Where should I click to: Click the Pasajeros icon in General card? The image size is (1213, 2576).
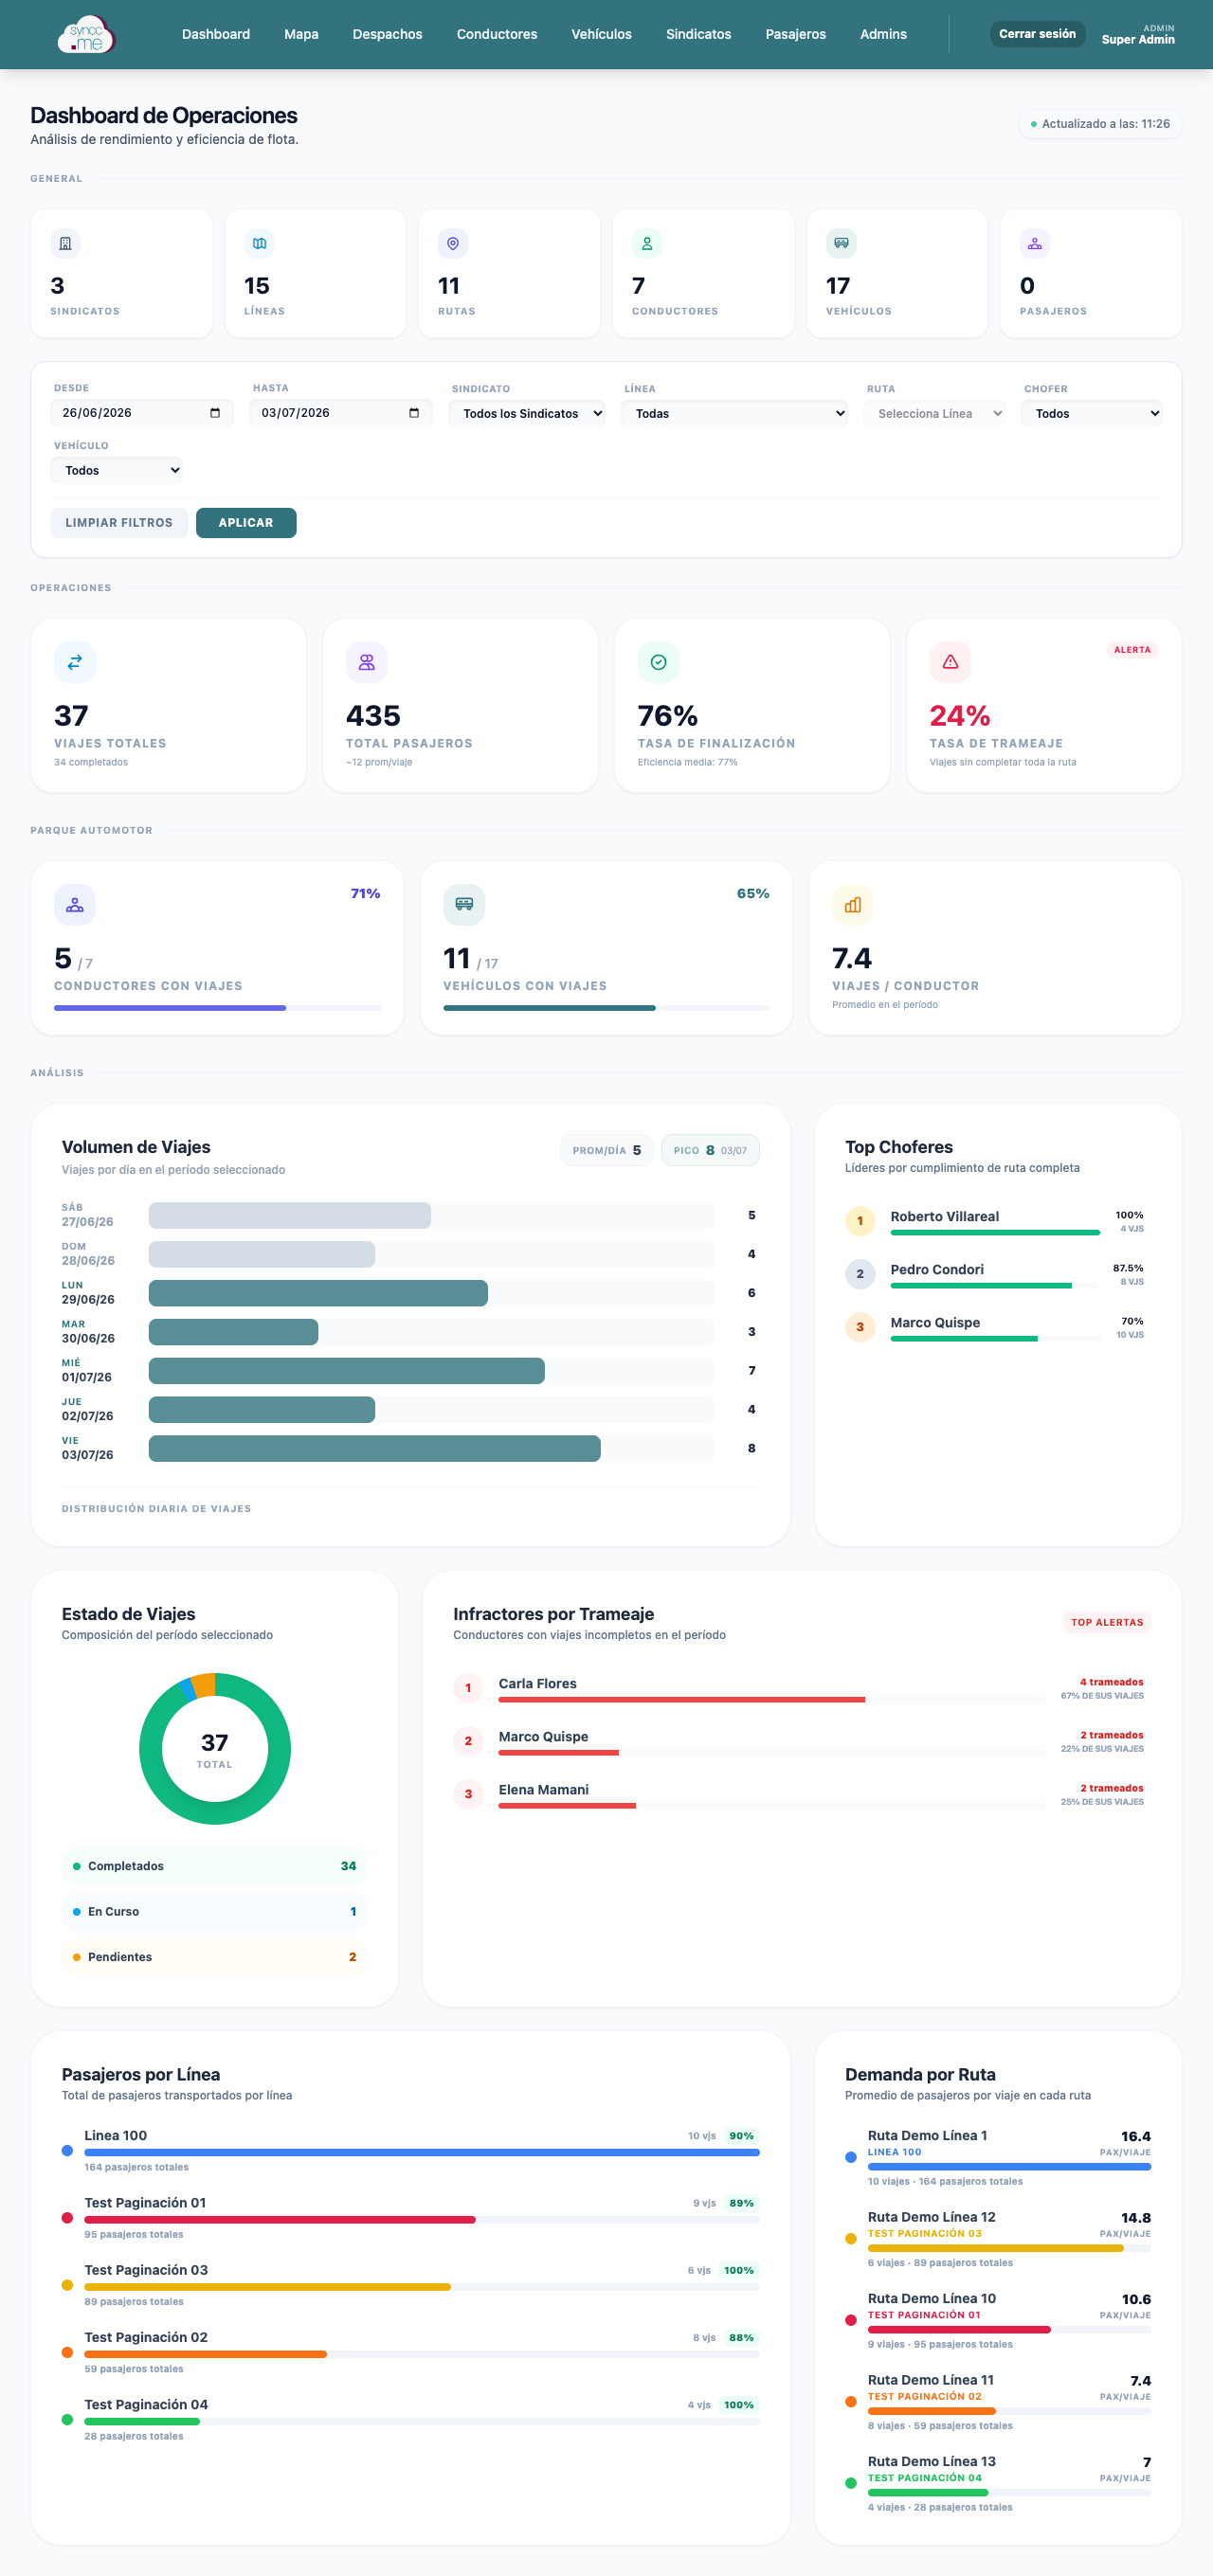[1035, 243]
